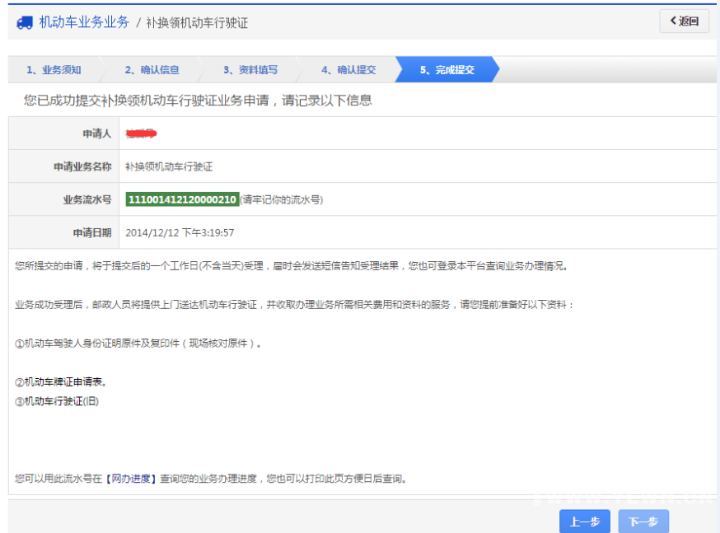Click the active step 5 完成提交
Image resolution: width=720 pixels, height=533 pixels.
tap(446, 70)
